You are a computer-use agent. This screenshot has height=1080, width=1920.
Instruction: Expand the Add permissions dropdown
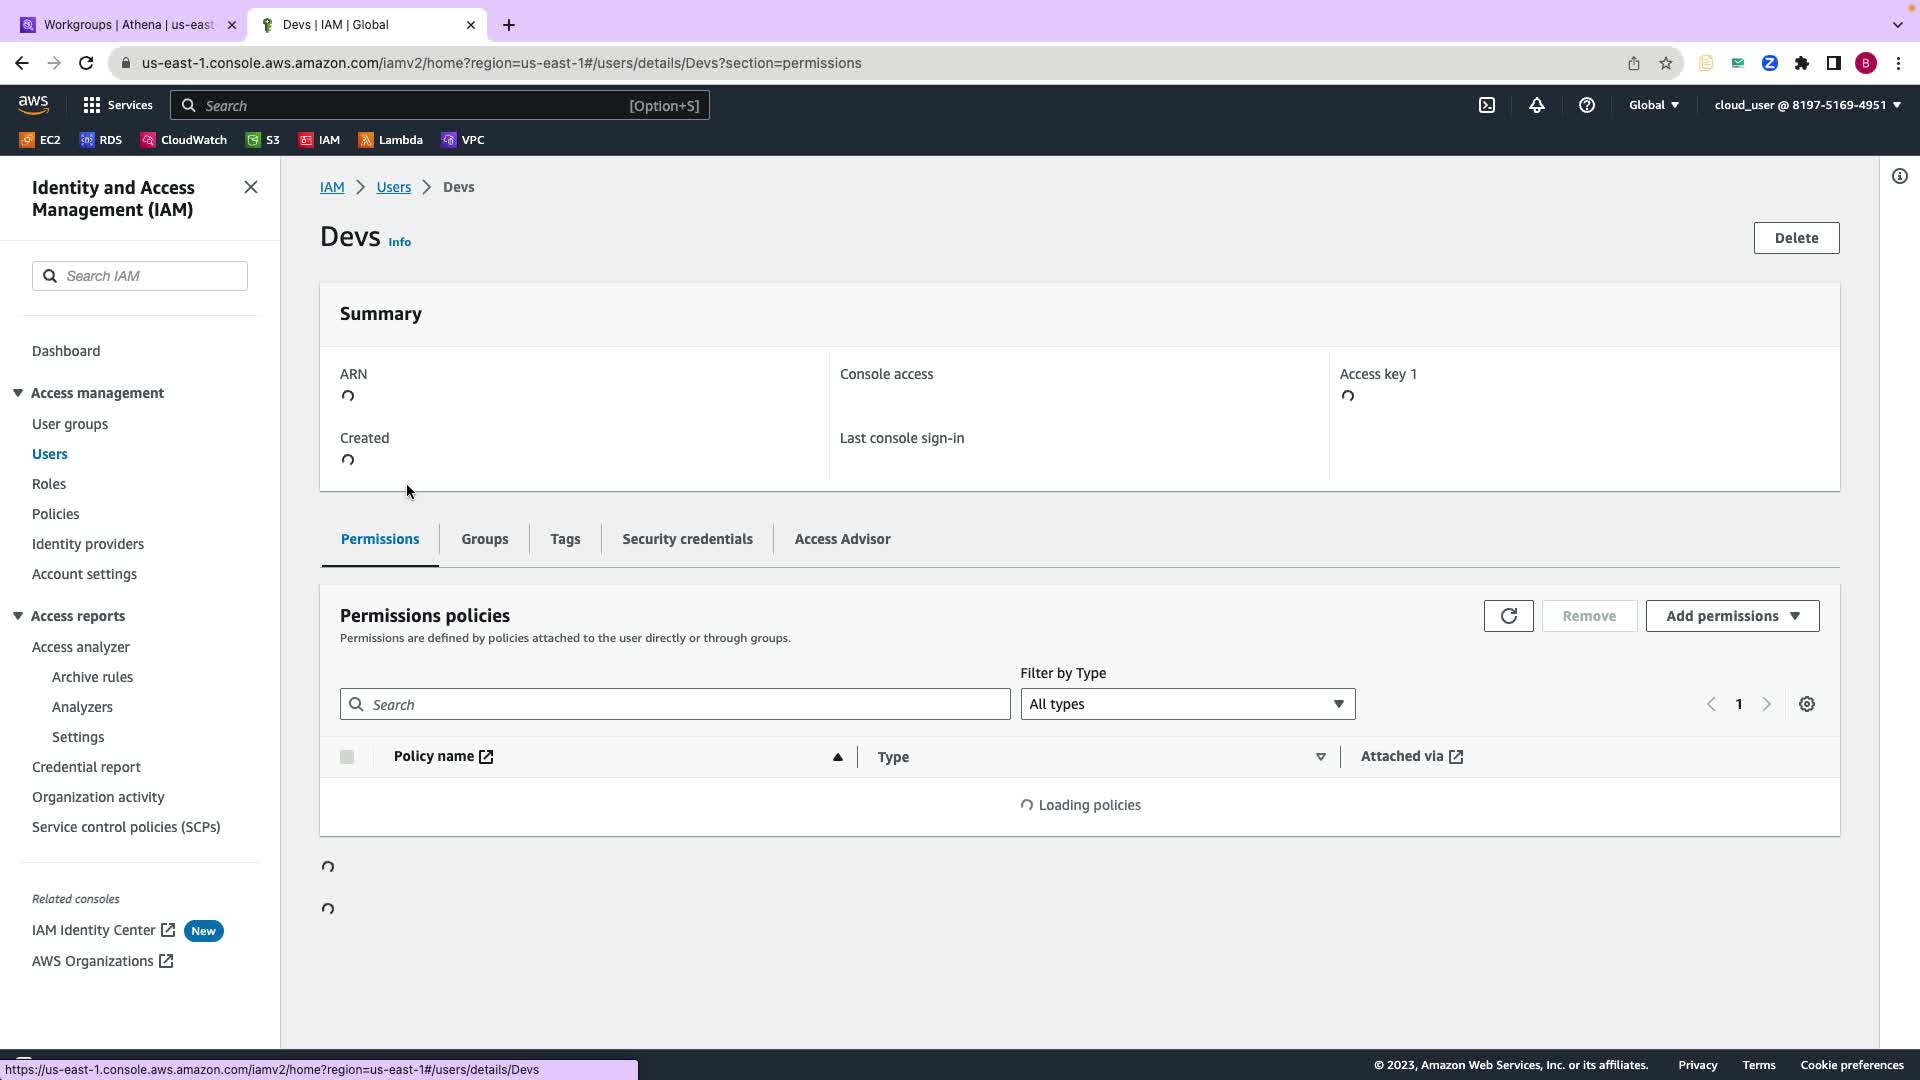[x=1732, y=616]
